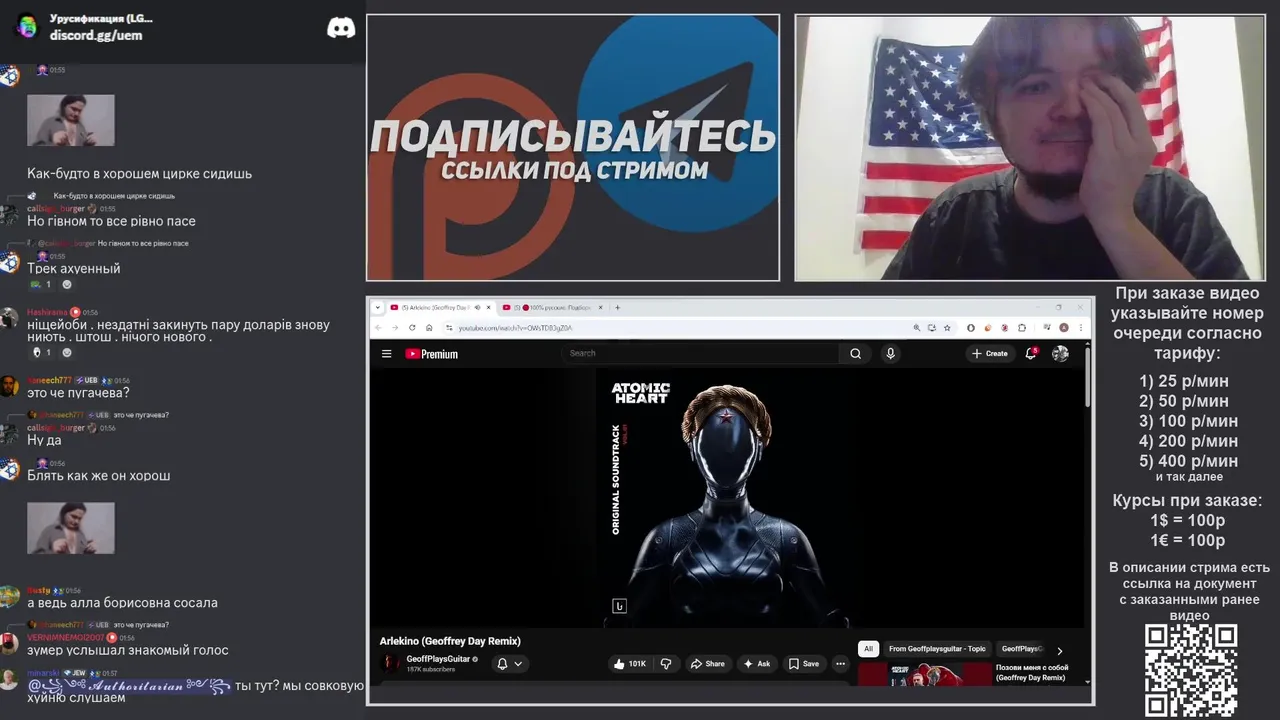Screen dimensions: 1280x720
Task: Open a new browser tab
Action: (617, 307)
